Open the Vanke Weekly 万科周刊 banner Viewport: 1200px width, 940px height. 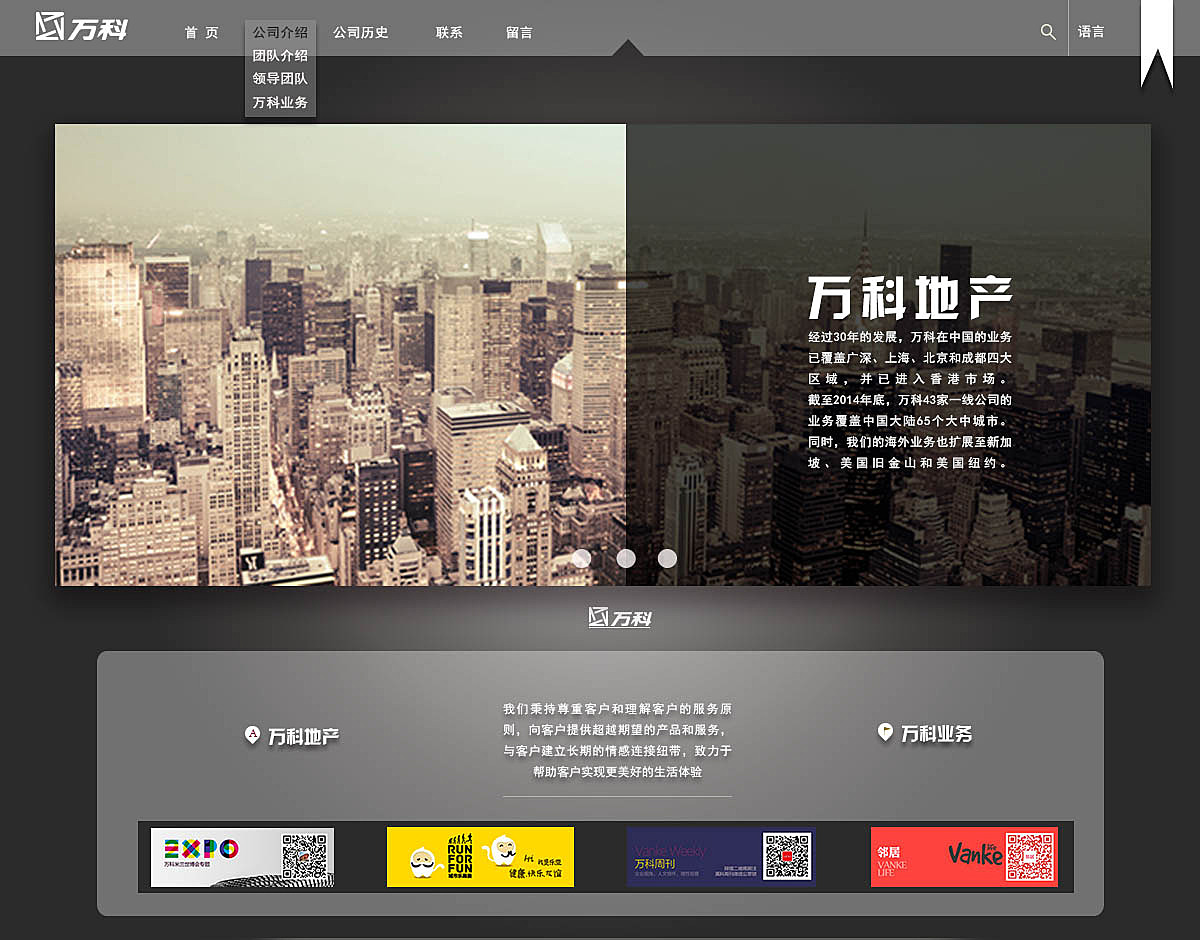click(x=721, y=857)
